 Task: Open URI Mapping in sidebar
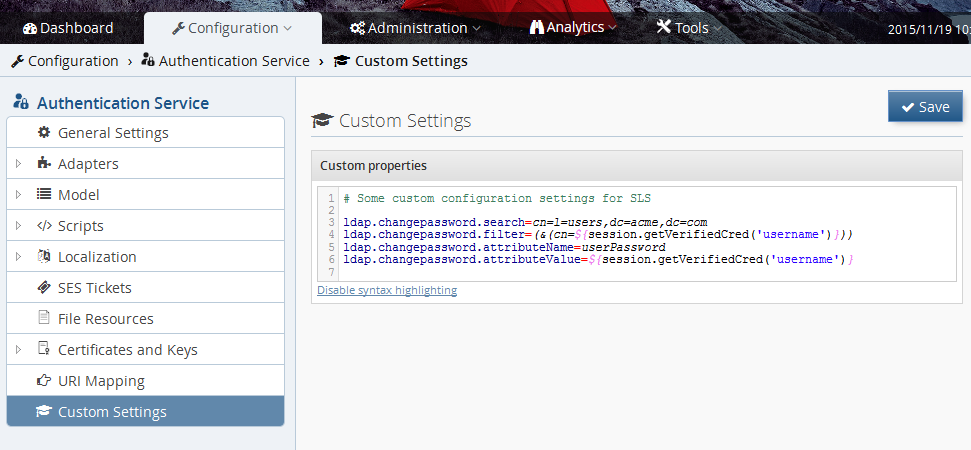click(146, 380)
